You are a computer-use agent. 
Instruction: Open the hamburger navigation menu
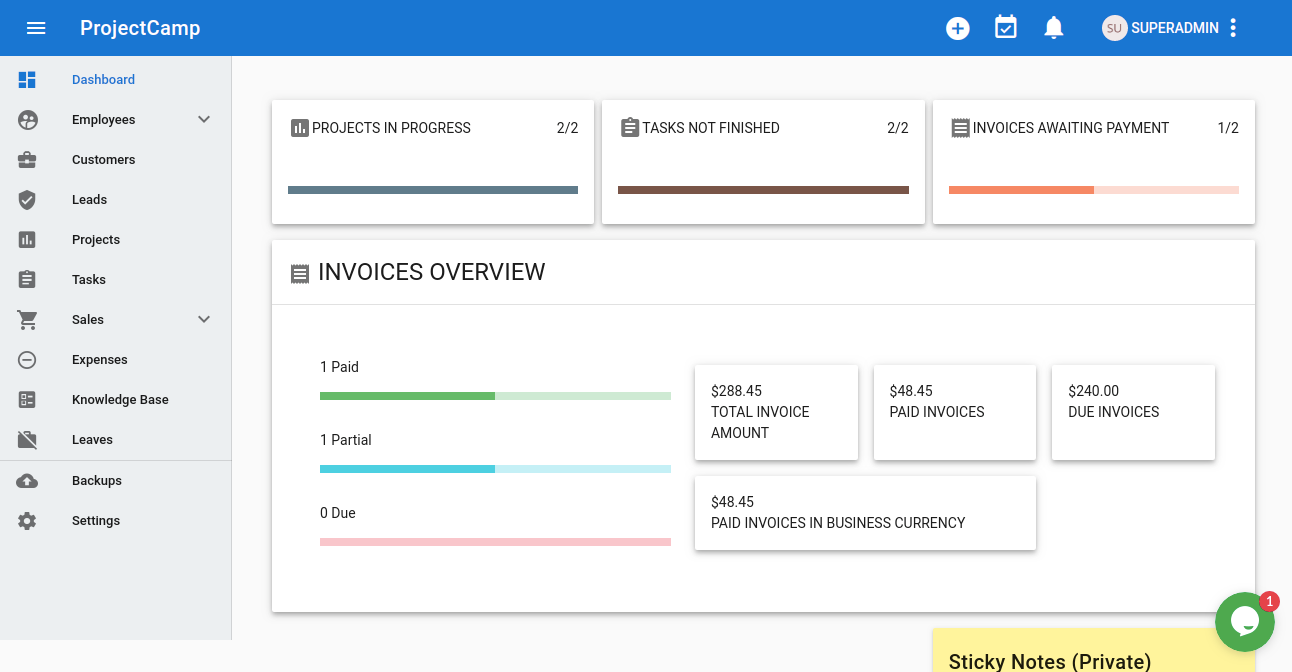36,28
